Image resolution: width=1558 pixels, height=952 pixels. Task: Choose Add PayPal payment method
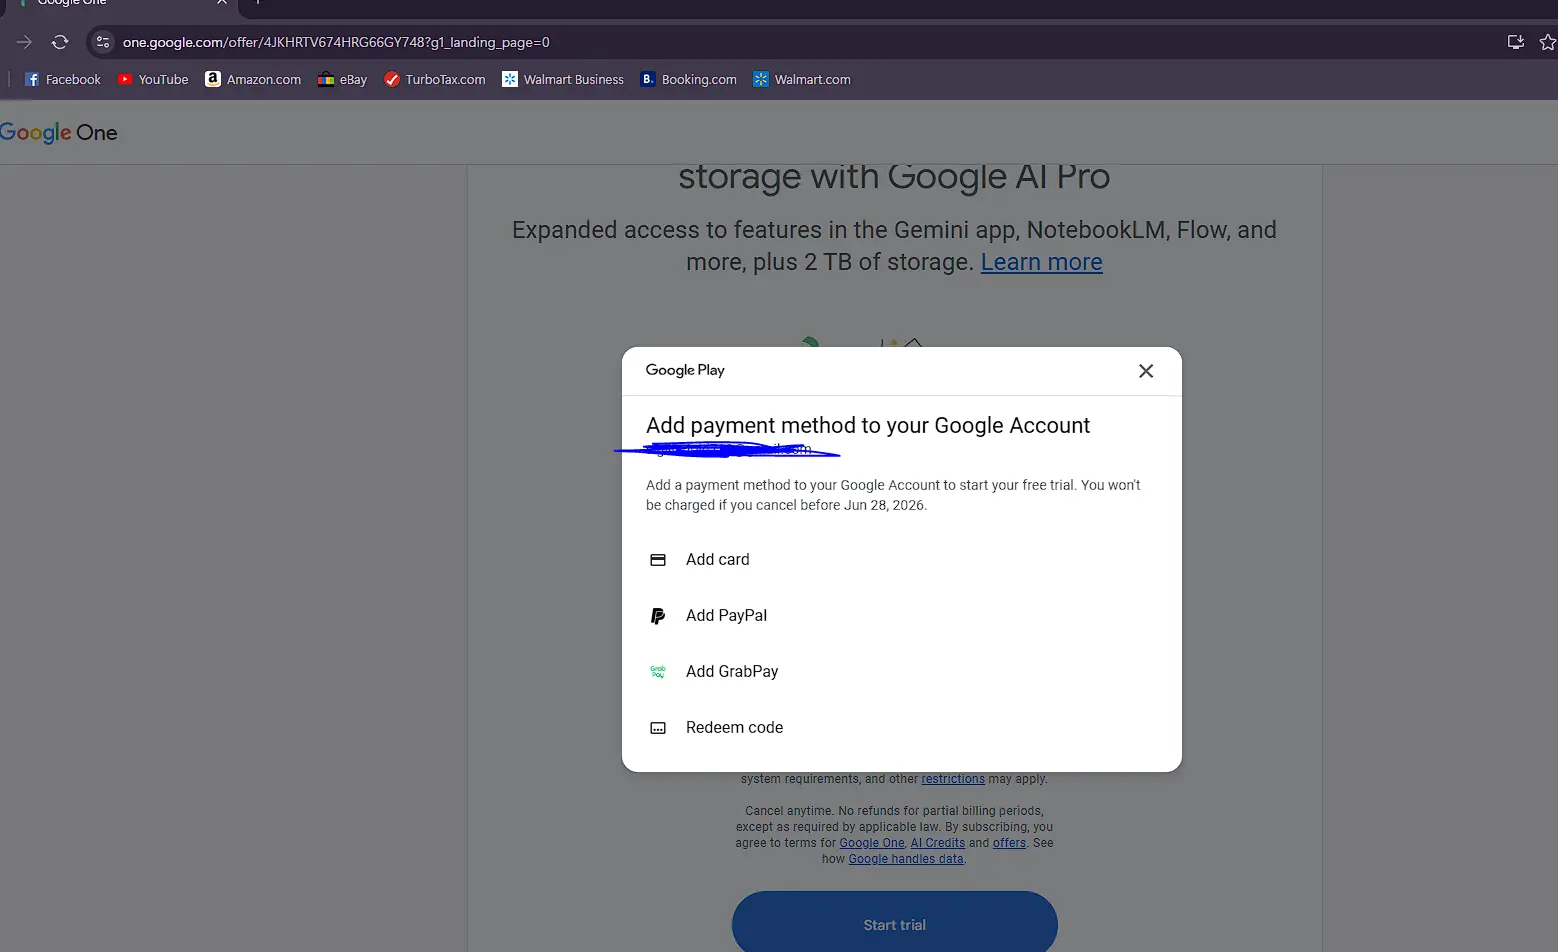coord(901,616)
